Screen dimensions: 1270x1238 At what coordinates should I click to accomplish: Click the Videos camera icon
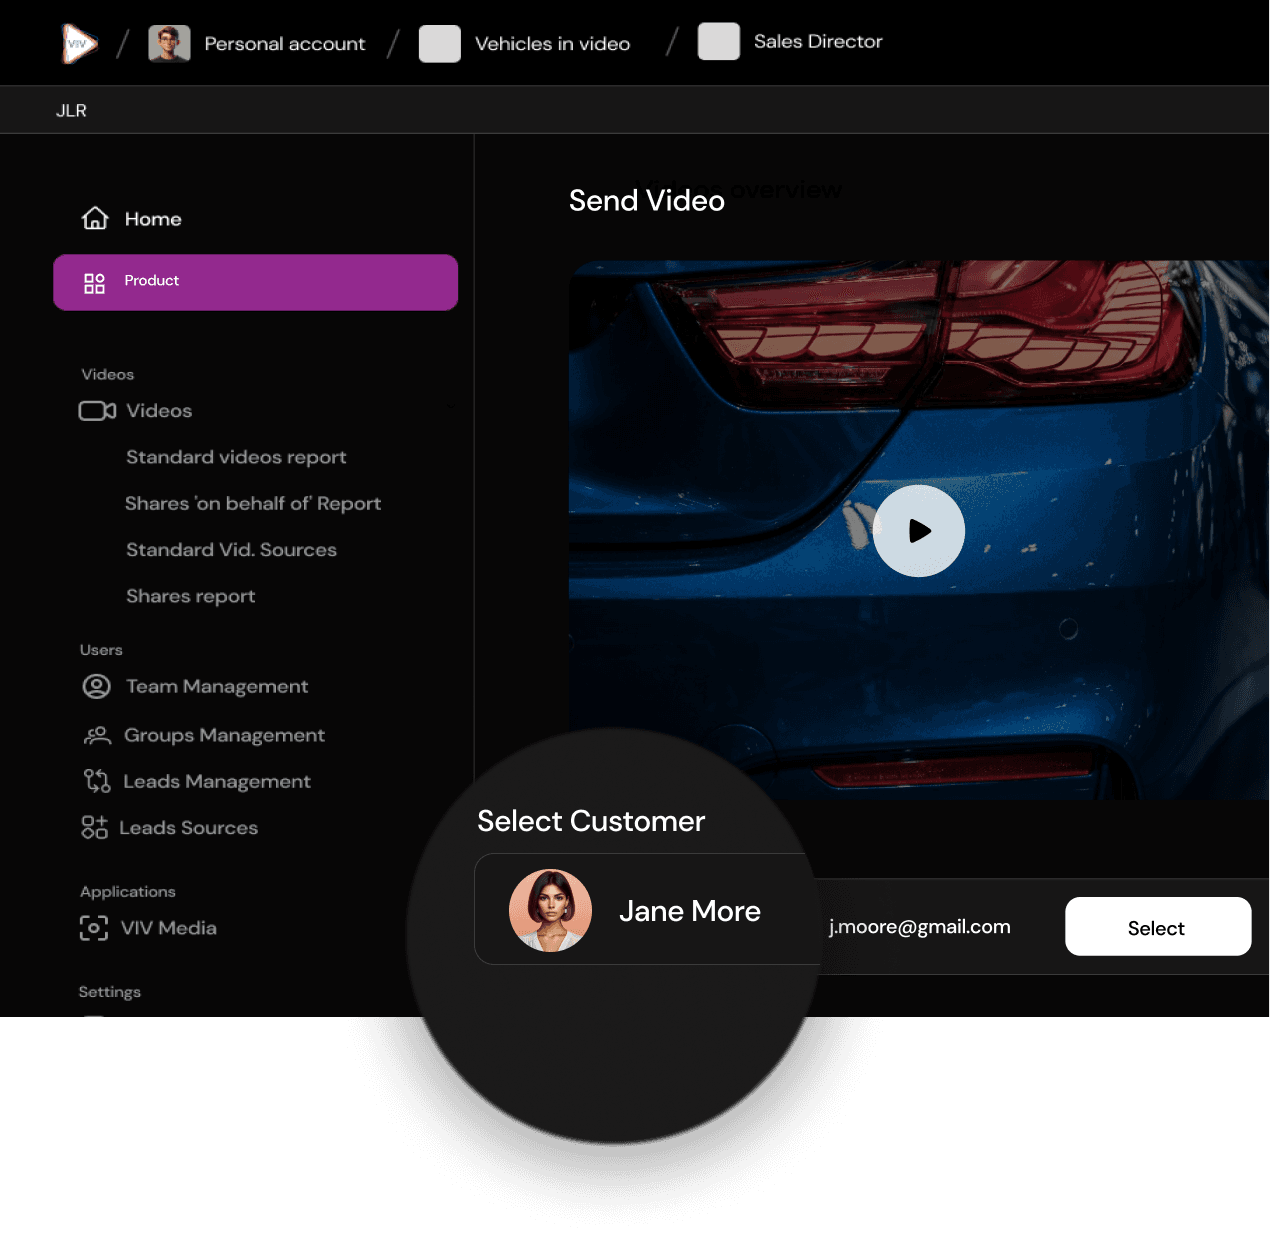[x=97, y=411]
